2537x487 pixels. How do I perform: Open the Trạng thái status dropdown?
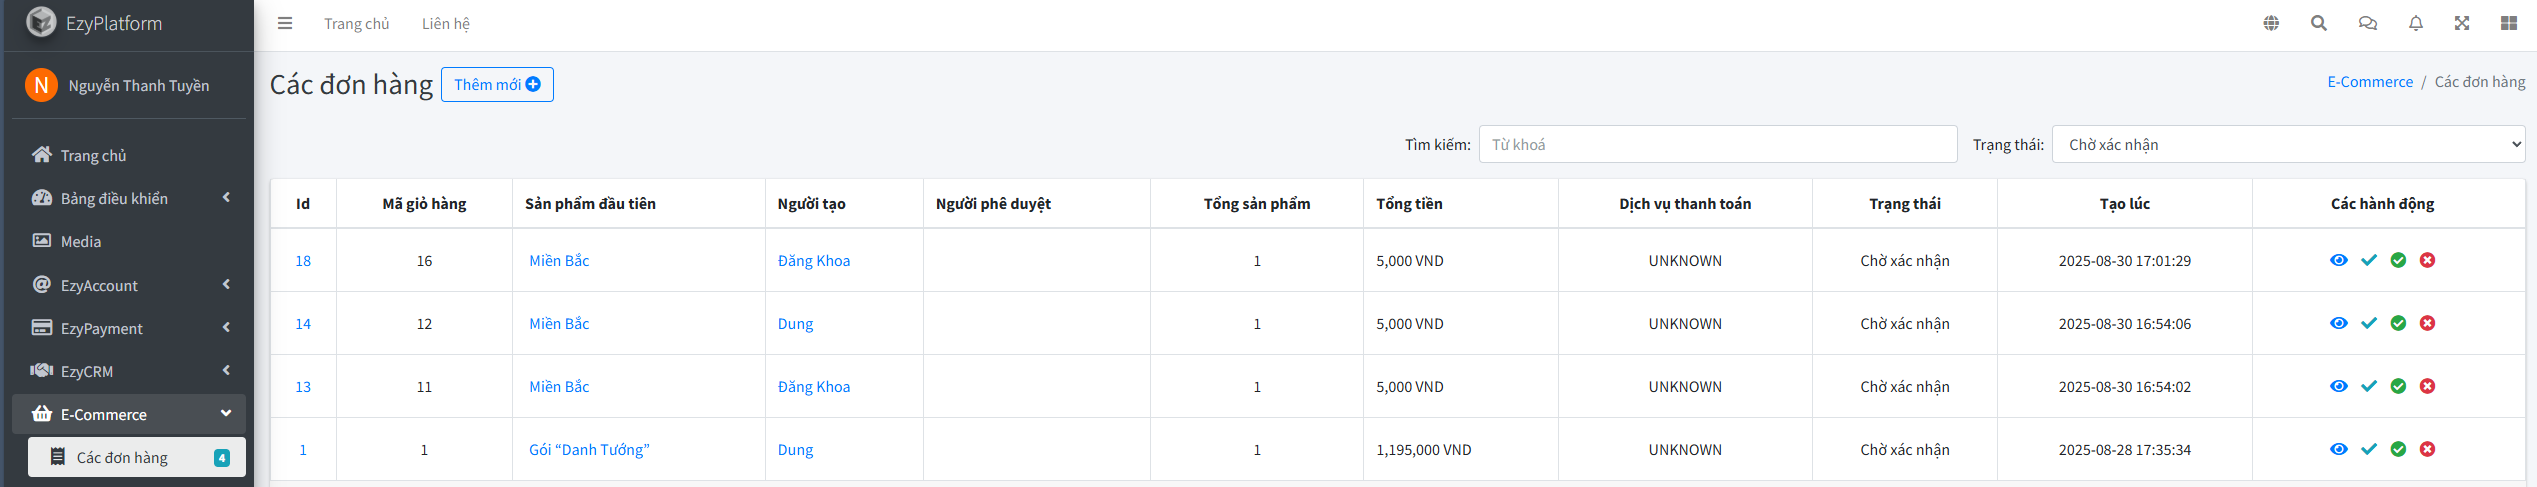click(x=2287, y=144)
